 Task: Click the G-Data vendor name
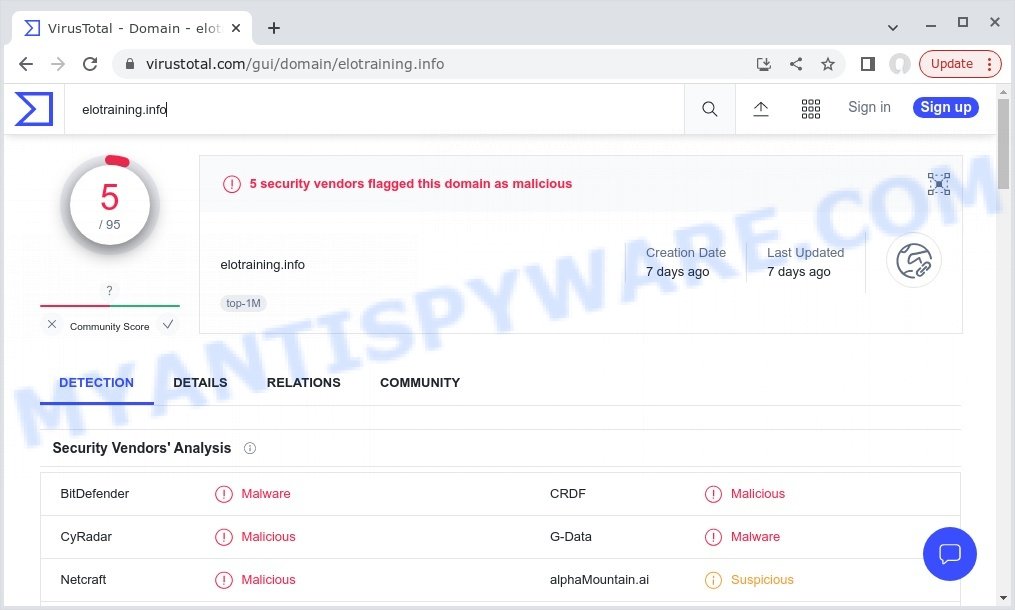point(571,536)
